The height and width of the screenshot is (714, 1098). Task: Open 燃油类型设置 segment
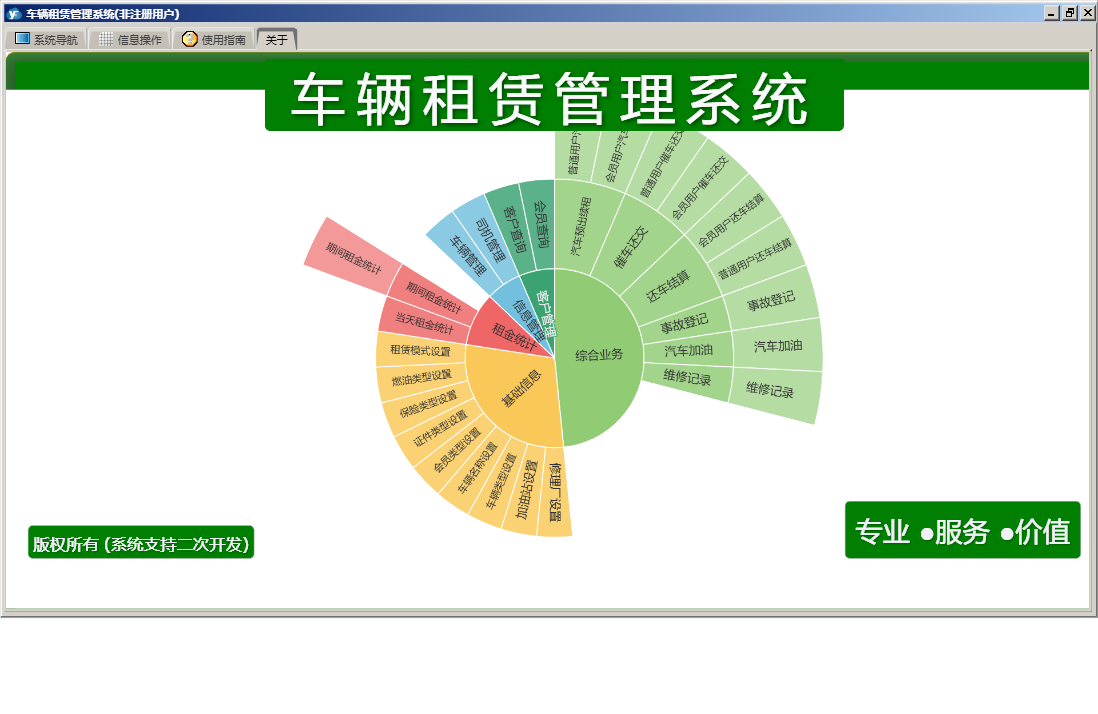pos(422,379)
